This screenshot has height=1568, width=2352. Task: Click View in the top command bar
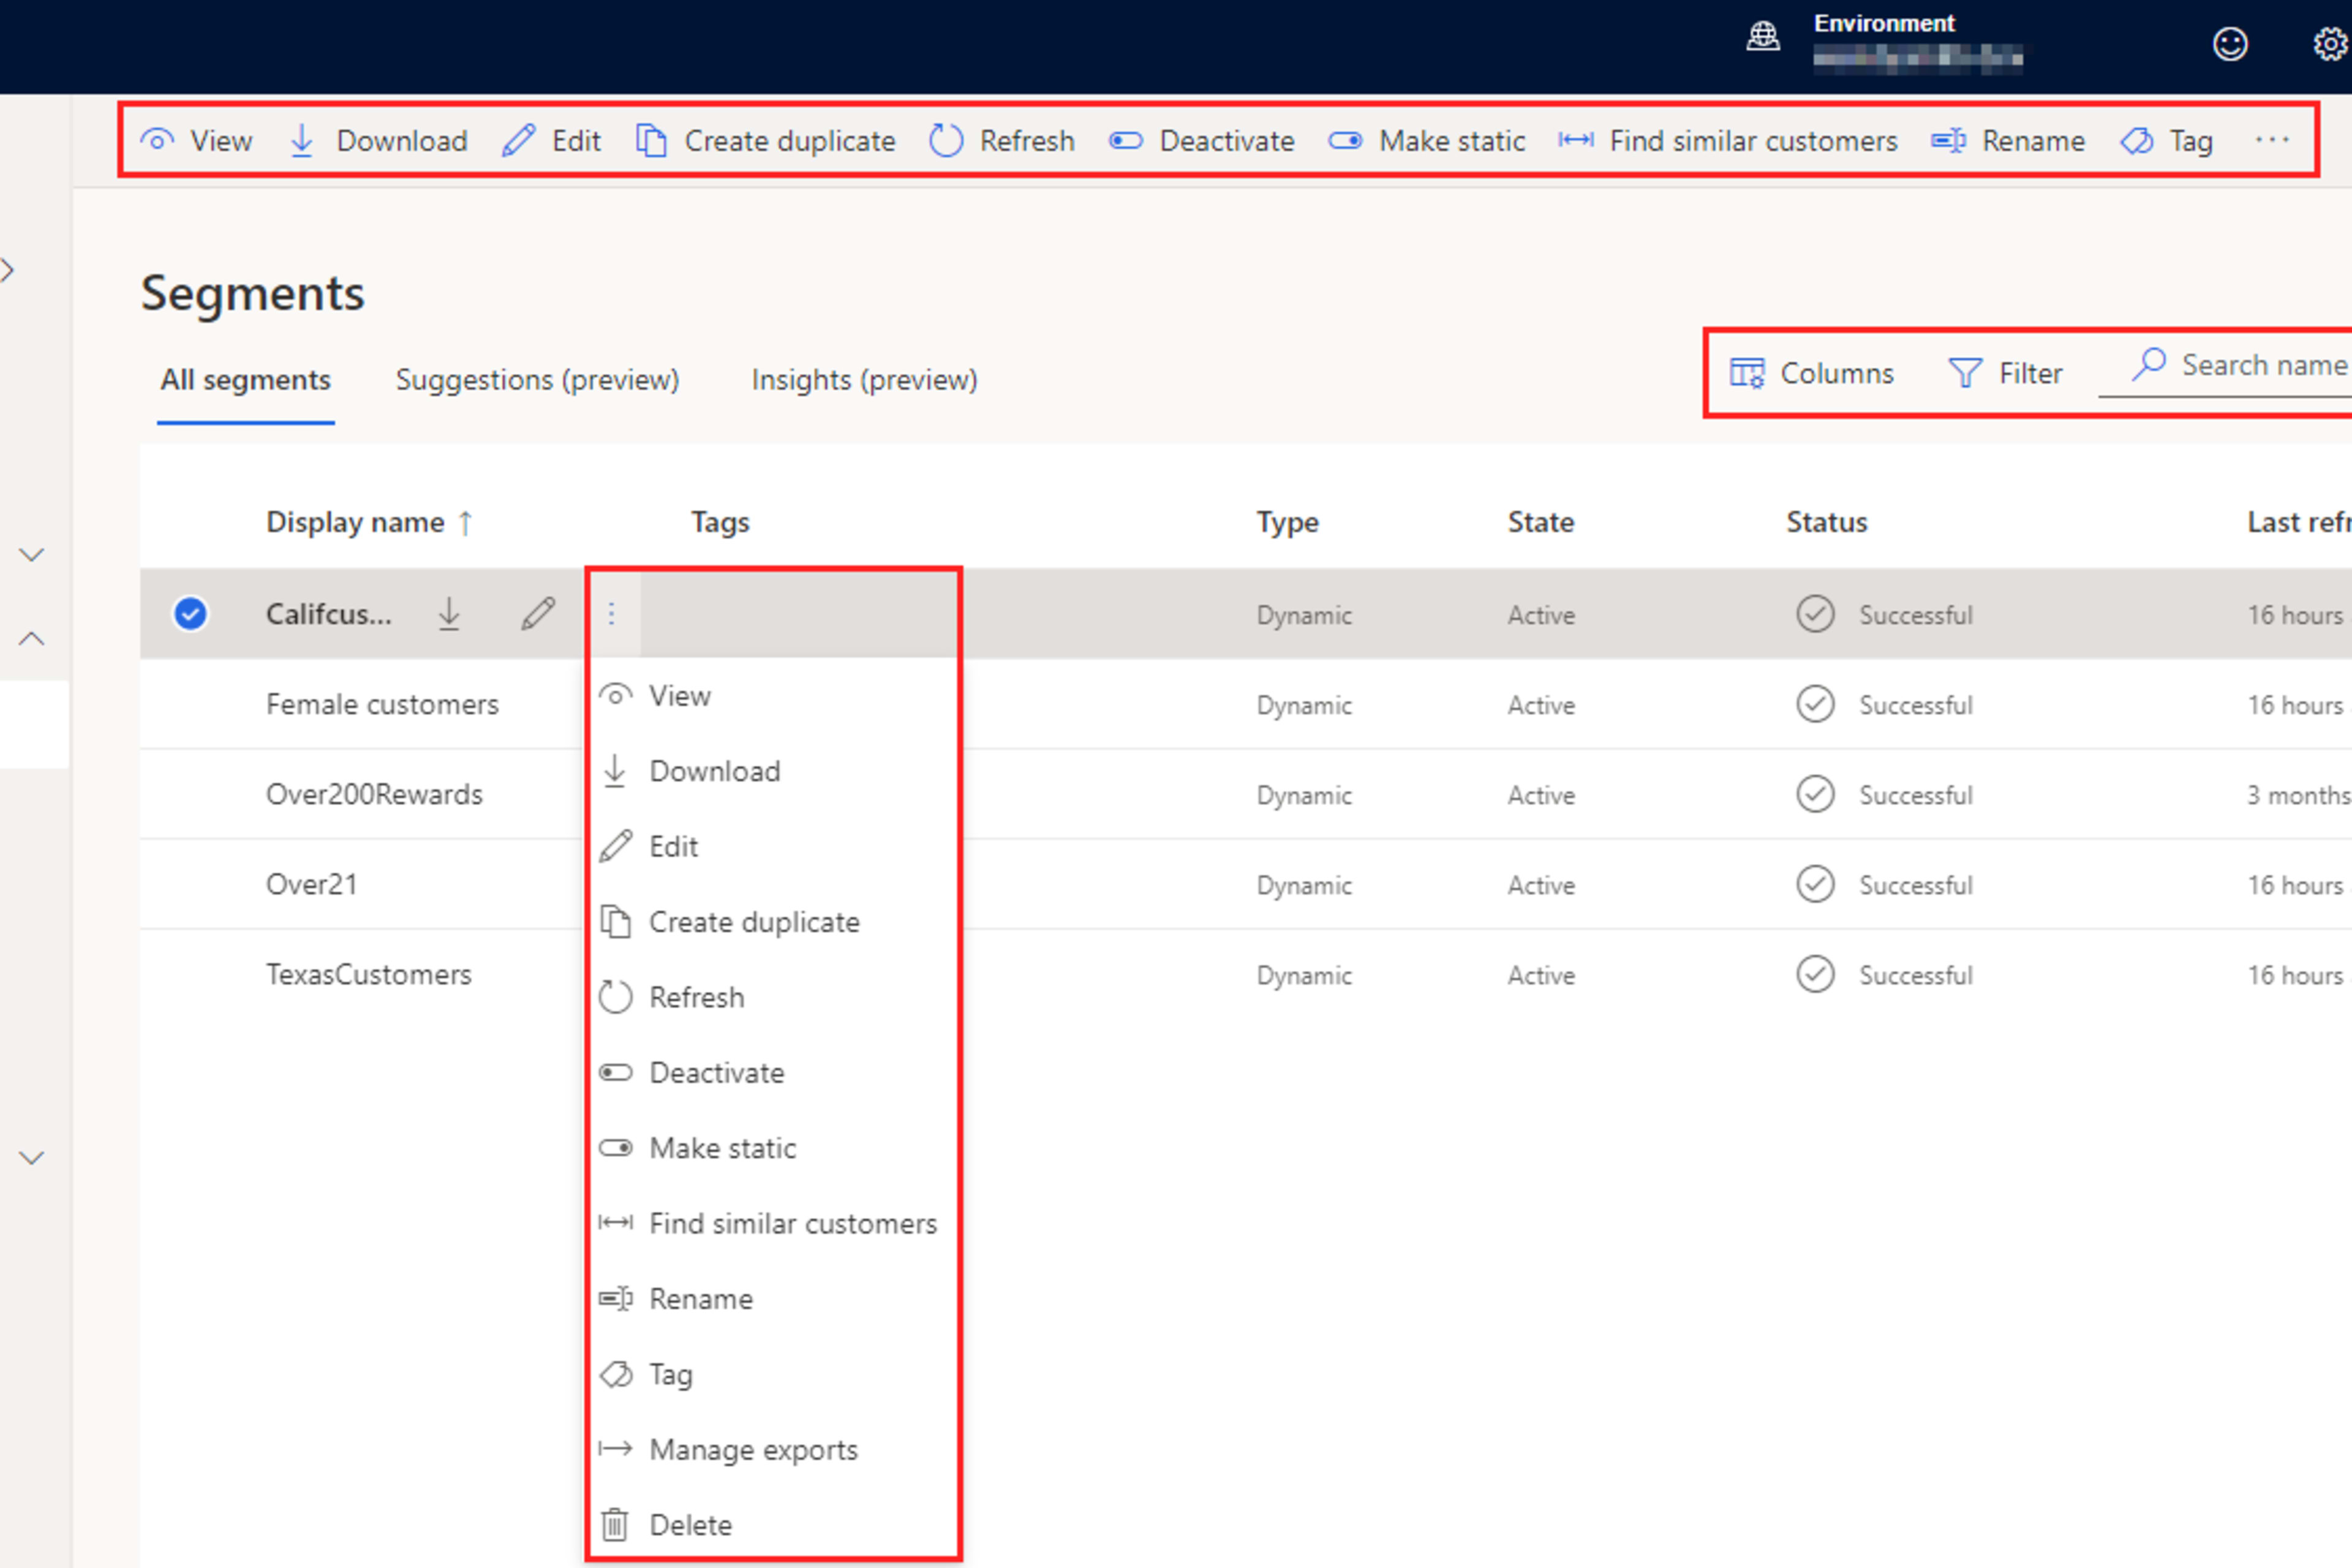pos(196,141)
